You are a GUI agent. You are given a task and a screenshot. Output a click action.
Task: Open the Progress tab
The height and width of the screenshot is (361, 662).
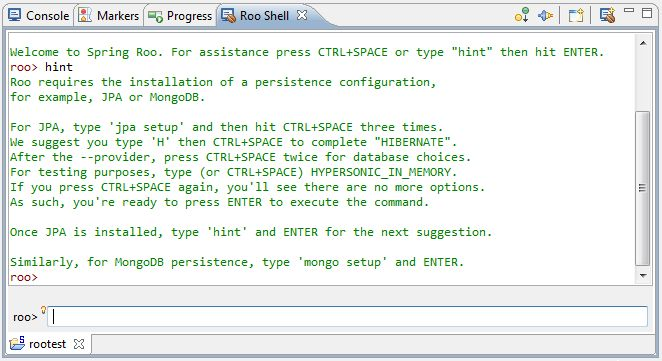180,16
